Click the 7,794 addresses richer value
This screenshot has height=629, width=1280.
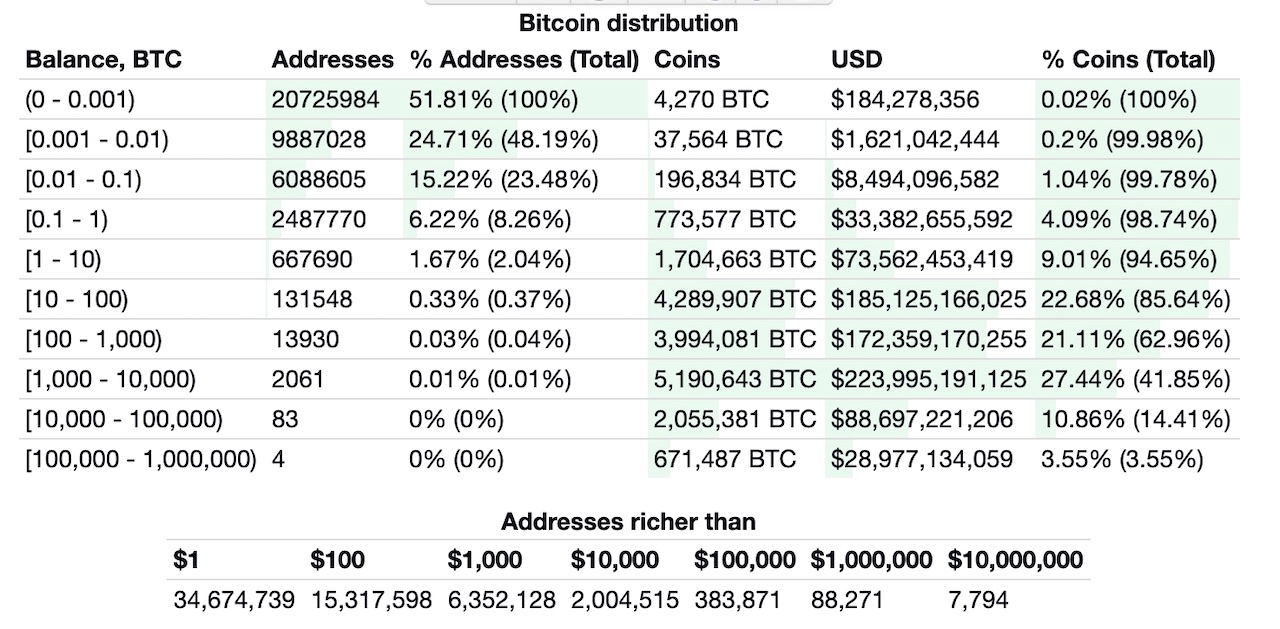tap(978, 600)
